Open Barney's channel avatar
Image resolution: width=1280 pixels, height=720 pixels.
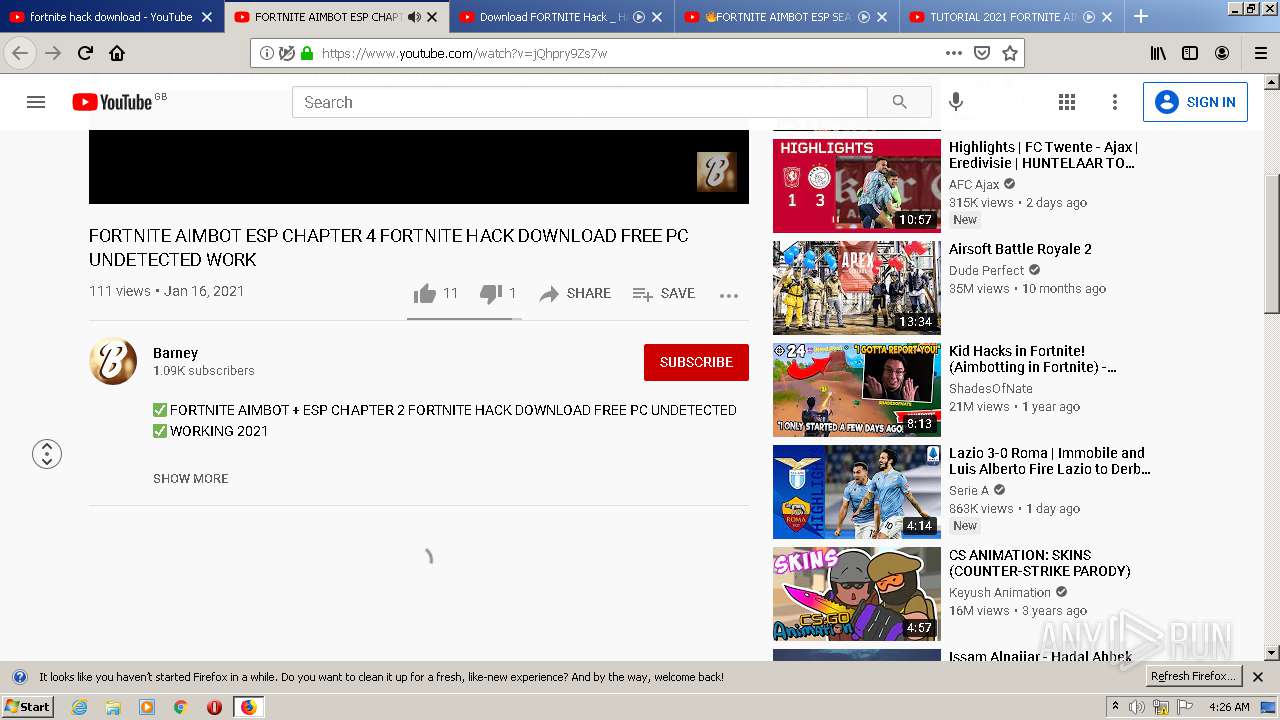(x=113, y=361)
